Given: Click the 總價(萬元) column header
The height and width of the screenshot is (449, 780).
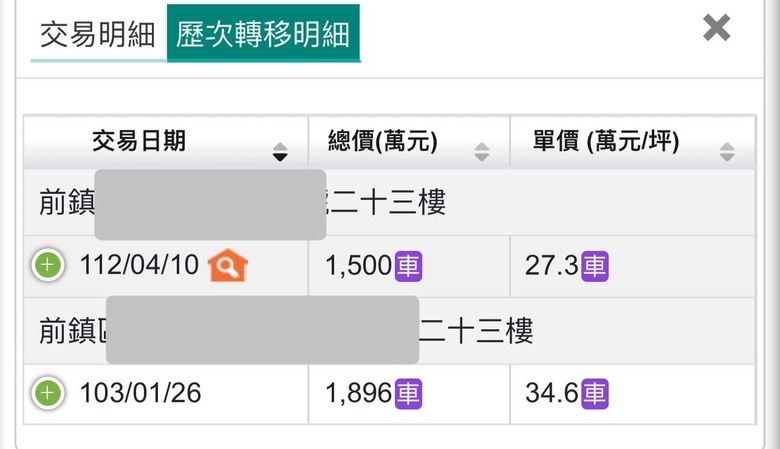Looking at the screenshot, I should pyautogui.click(x=409, y=142).
